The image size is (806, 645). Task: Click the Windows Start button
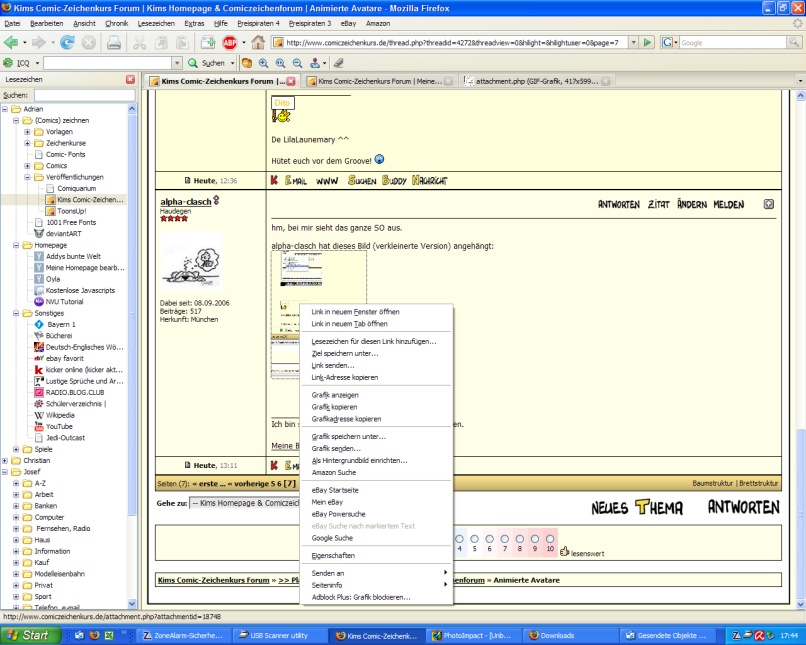[x=27, y=635]
